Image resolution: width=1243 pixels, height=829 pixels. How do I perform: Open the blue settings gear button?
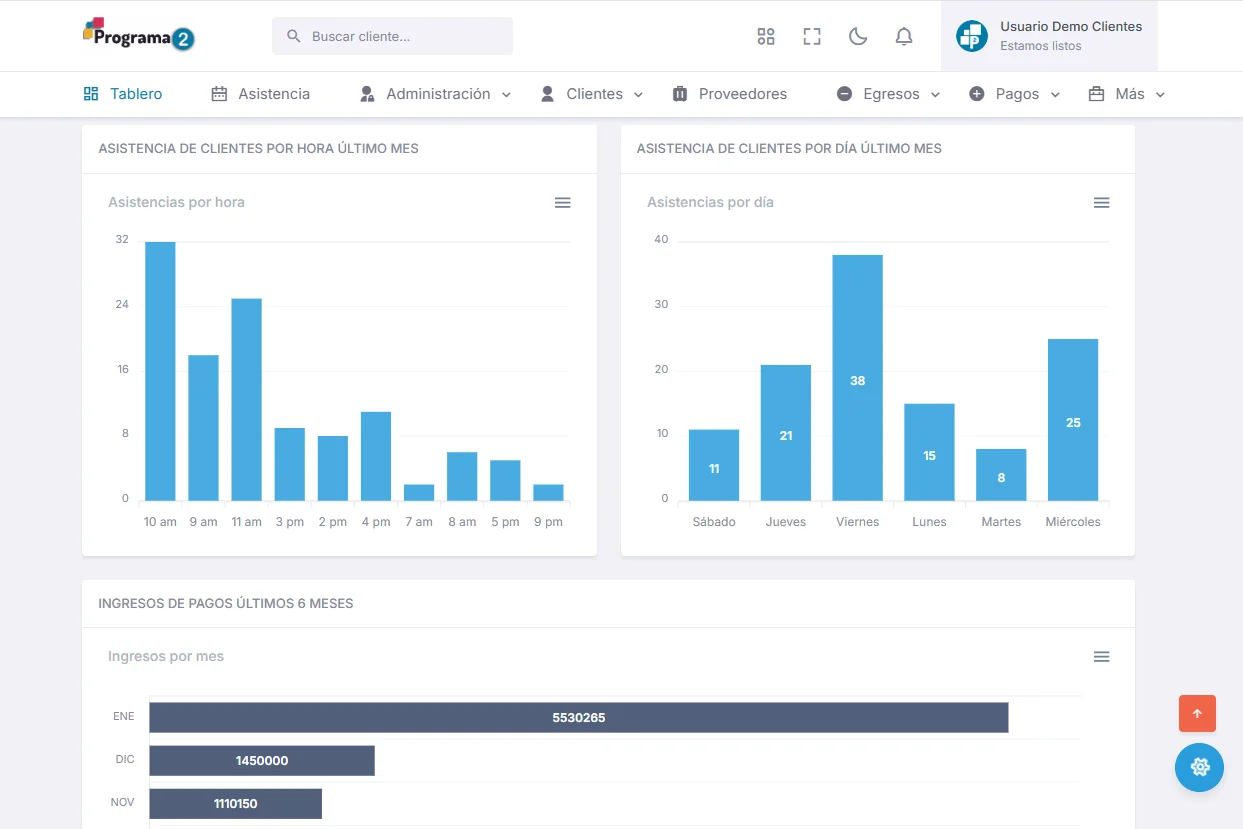[1199, 768]
